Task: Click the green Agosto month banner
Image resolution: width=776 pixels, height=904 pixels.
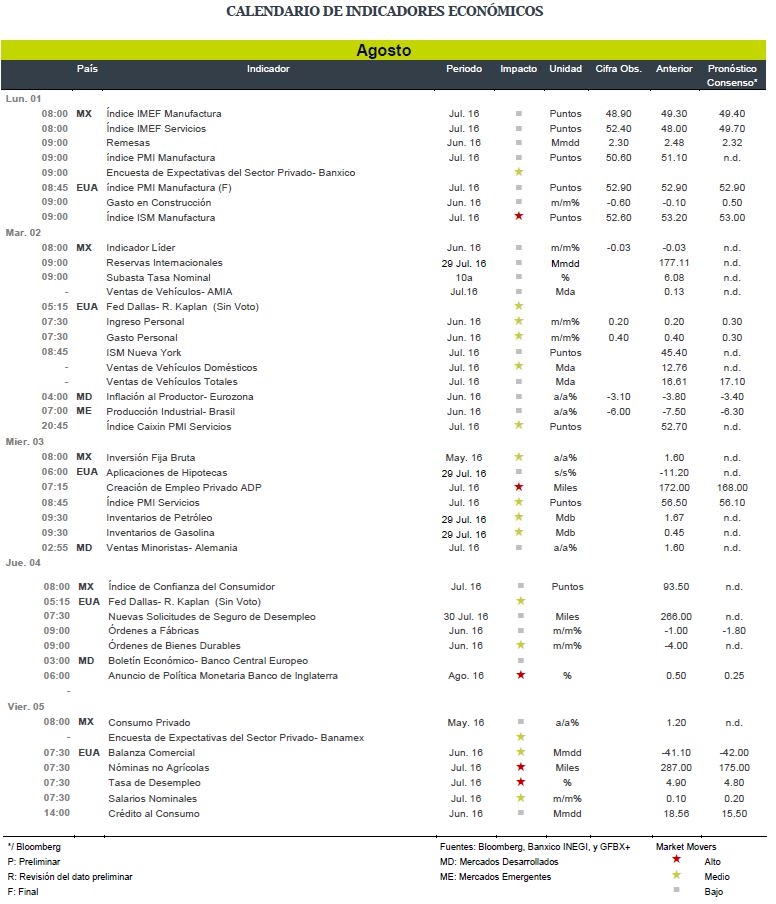Action: point(383,50)
